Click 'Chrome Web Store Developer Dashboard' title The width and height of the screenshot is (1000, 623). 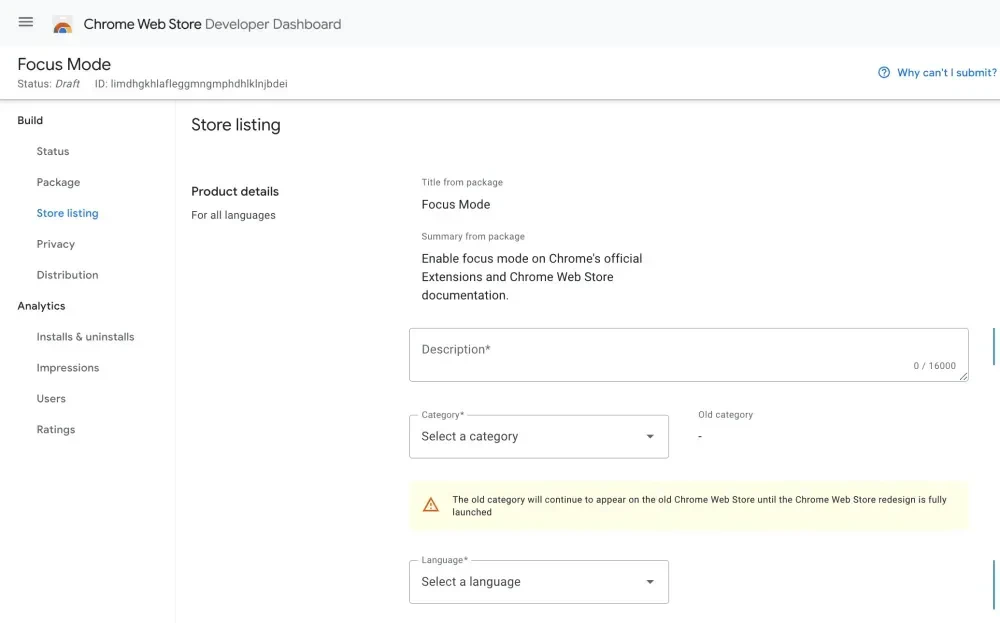click(x=212, y=24)
